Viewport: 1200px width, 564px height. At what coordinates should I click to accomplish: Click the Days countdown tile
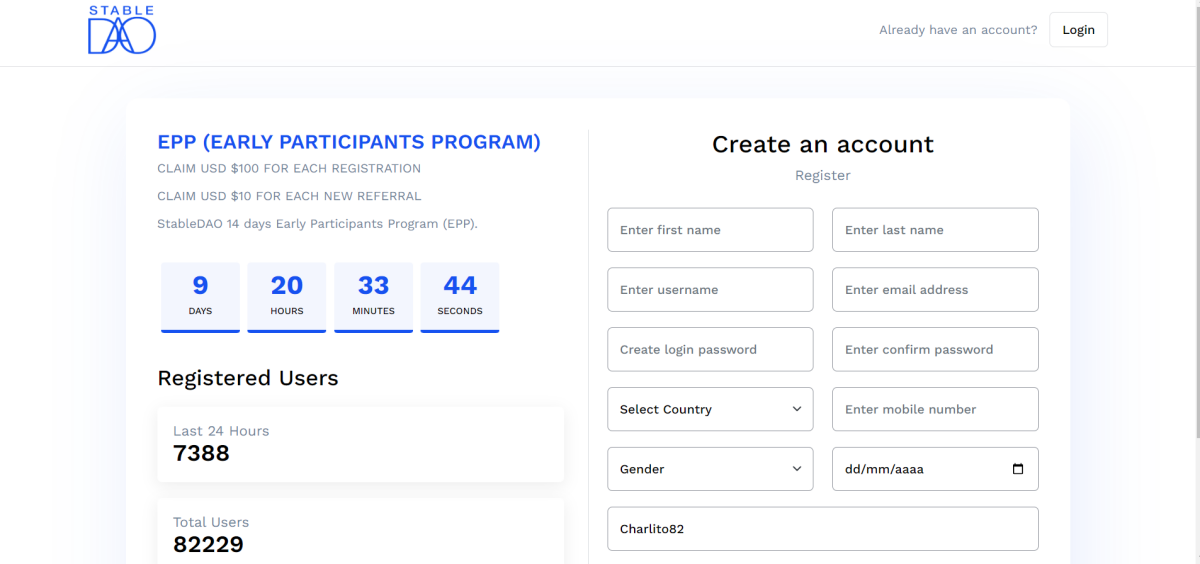click(x=200, y=297)
